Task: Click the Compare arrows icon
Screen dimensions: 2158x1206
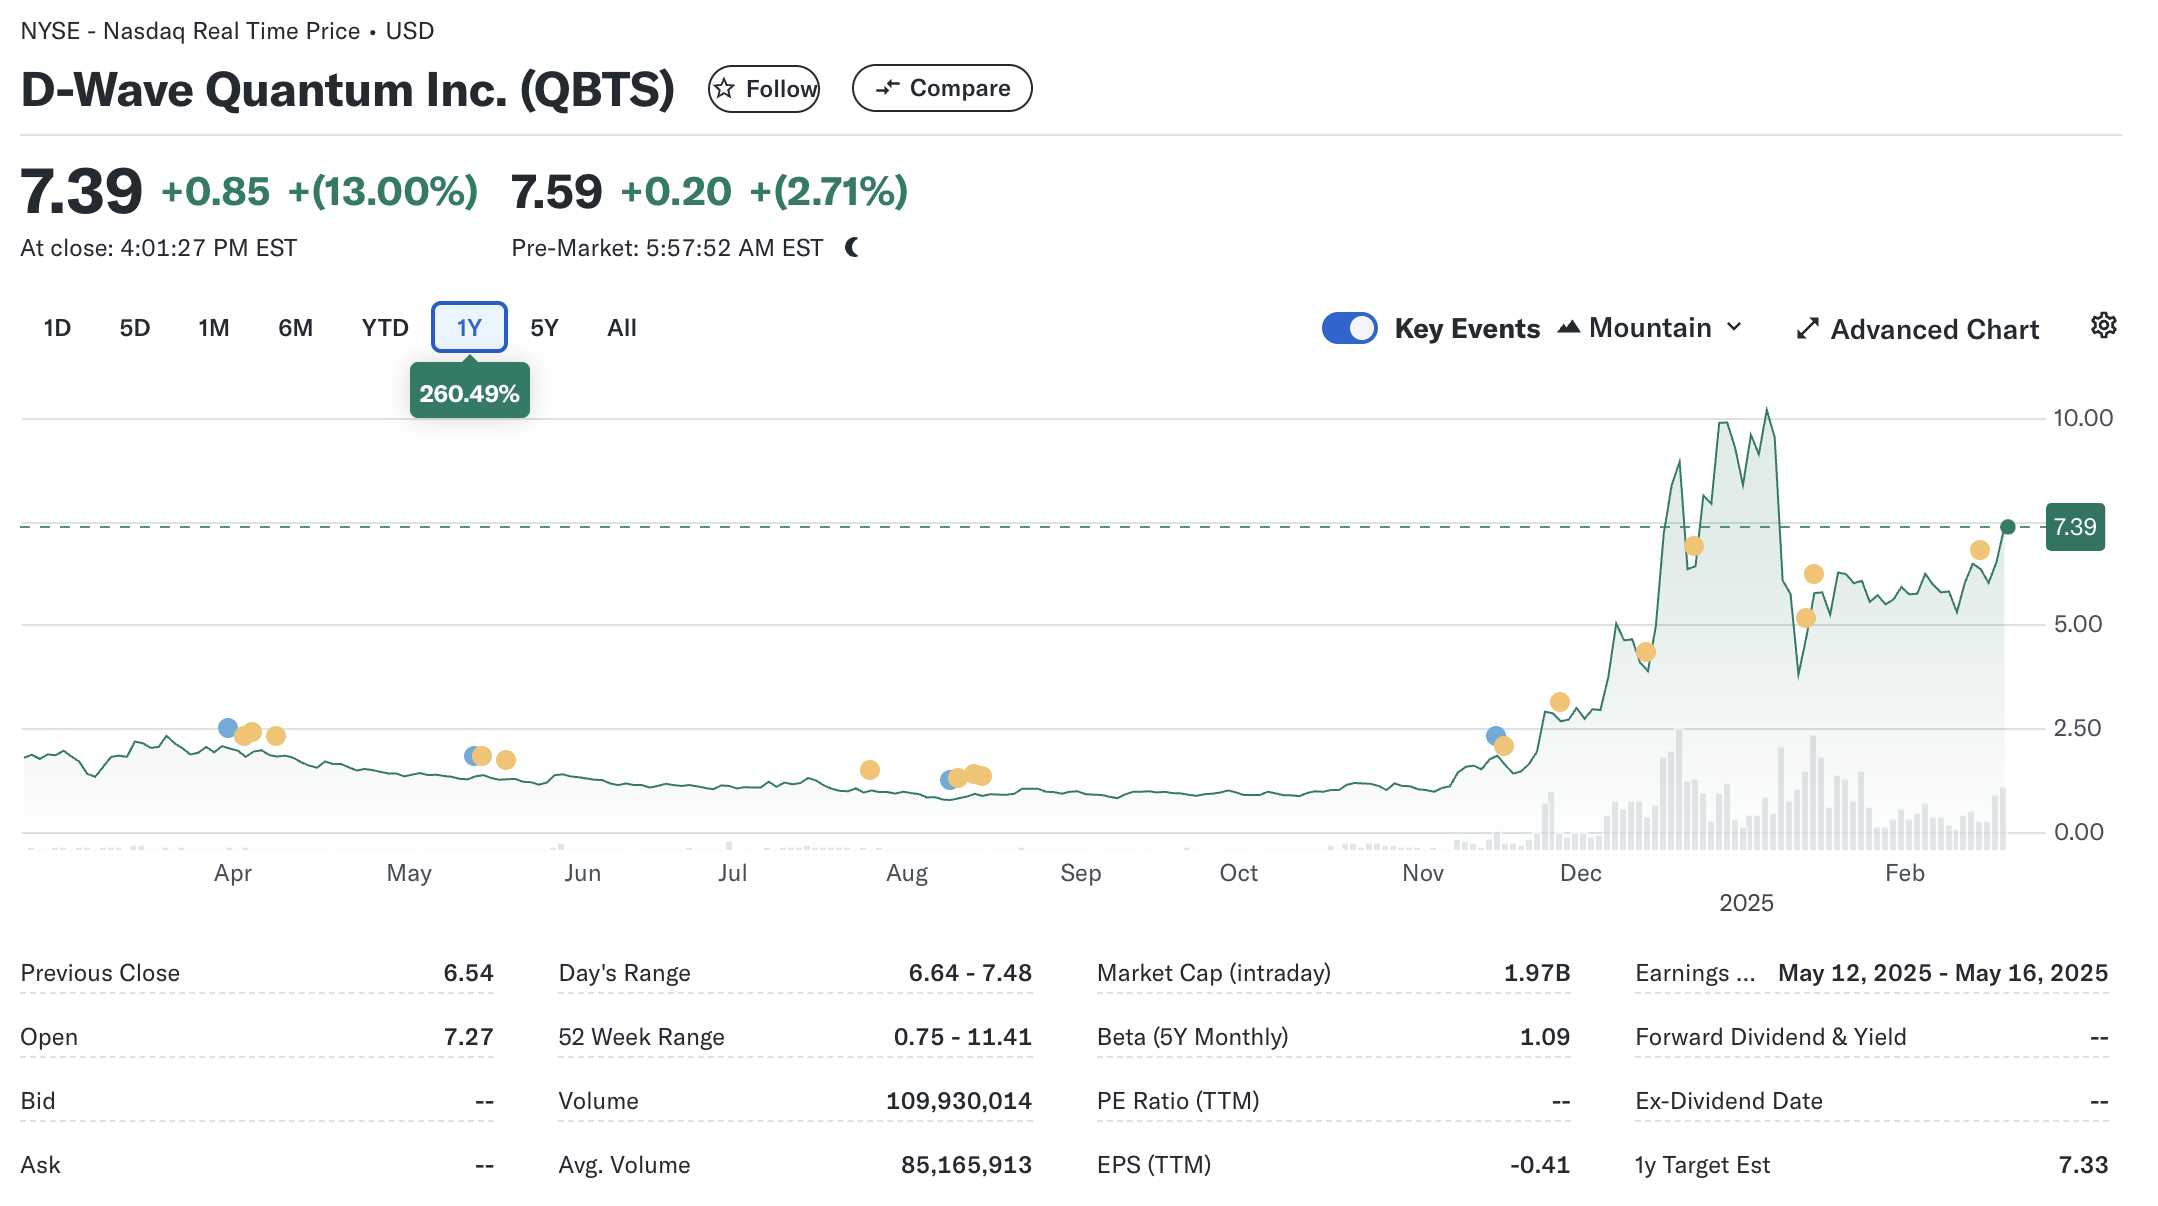Action: click(x=887, y=88)
